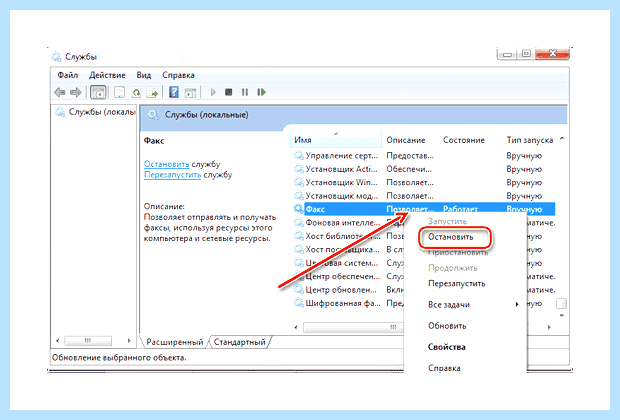This screenshot has width=620, height=420.
Task: Click the Forward arrow in the toolbar
Action: (x=76, y=93)
